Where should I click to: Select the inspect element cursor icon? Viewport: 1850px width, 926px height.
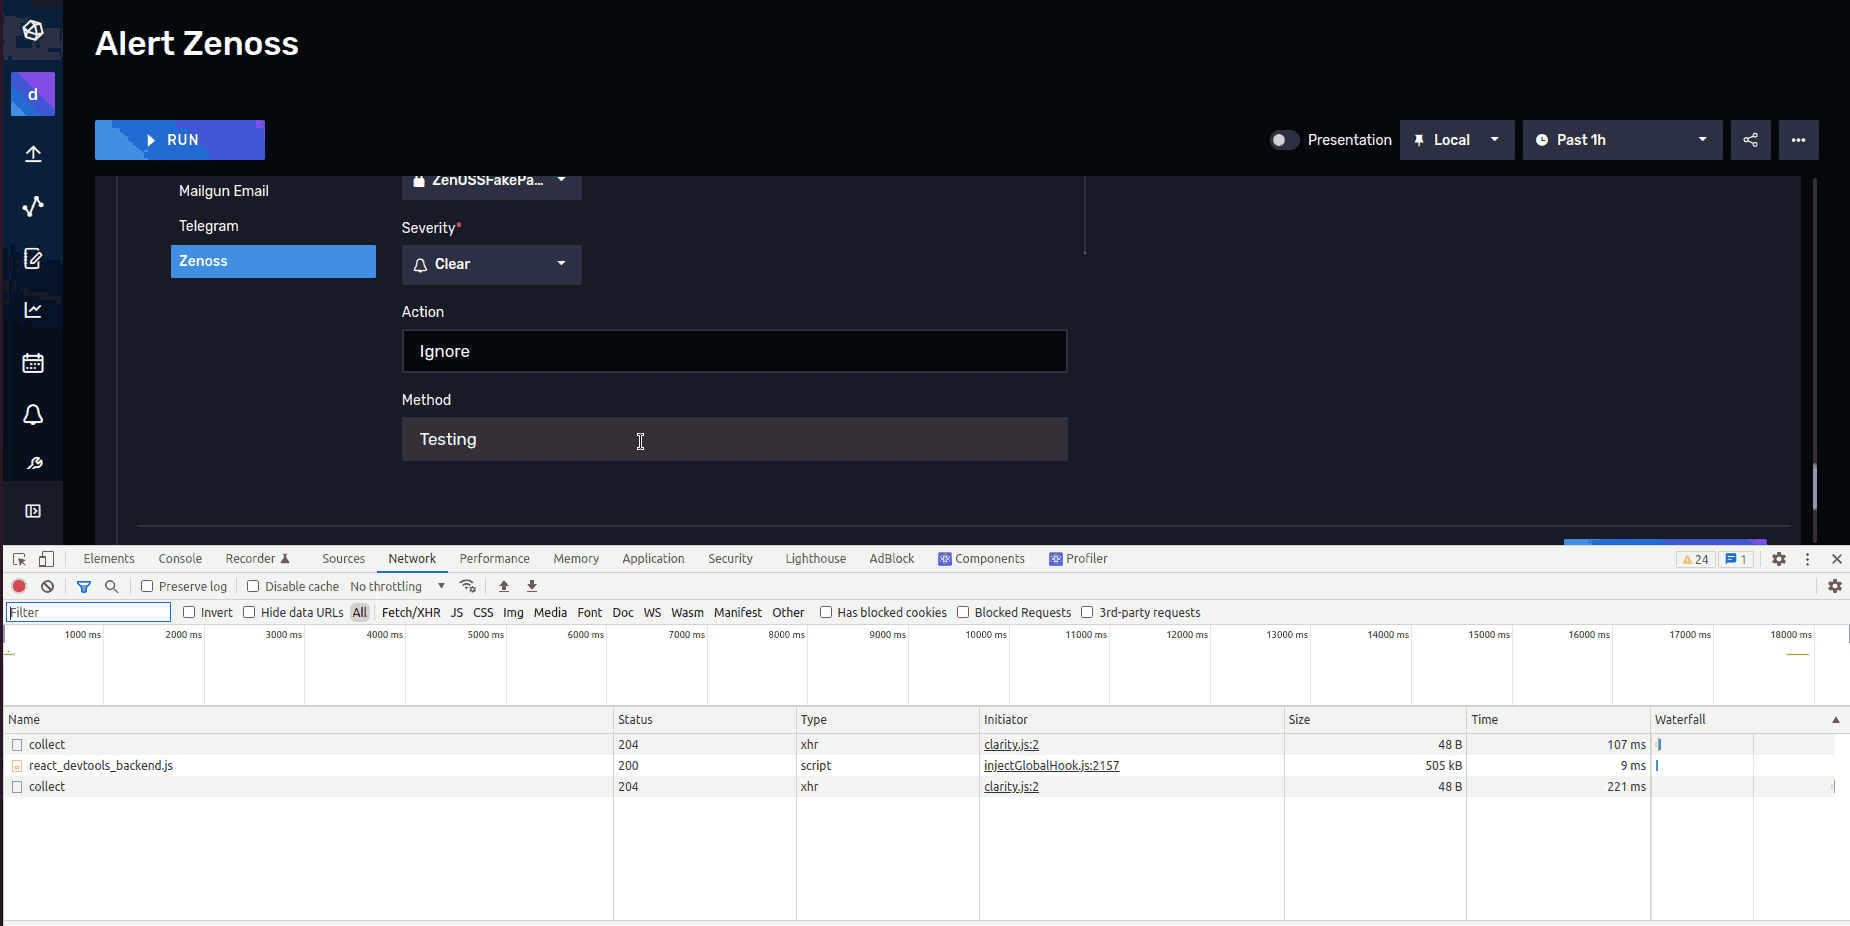pos(17,558)
